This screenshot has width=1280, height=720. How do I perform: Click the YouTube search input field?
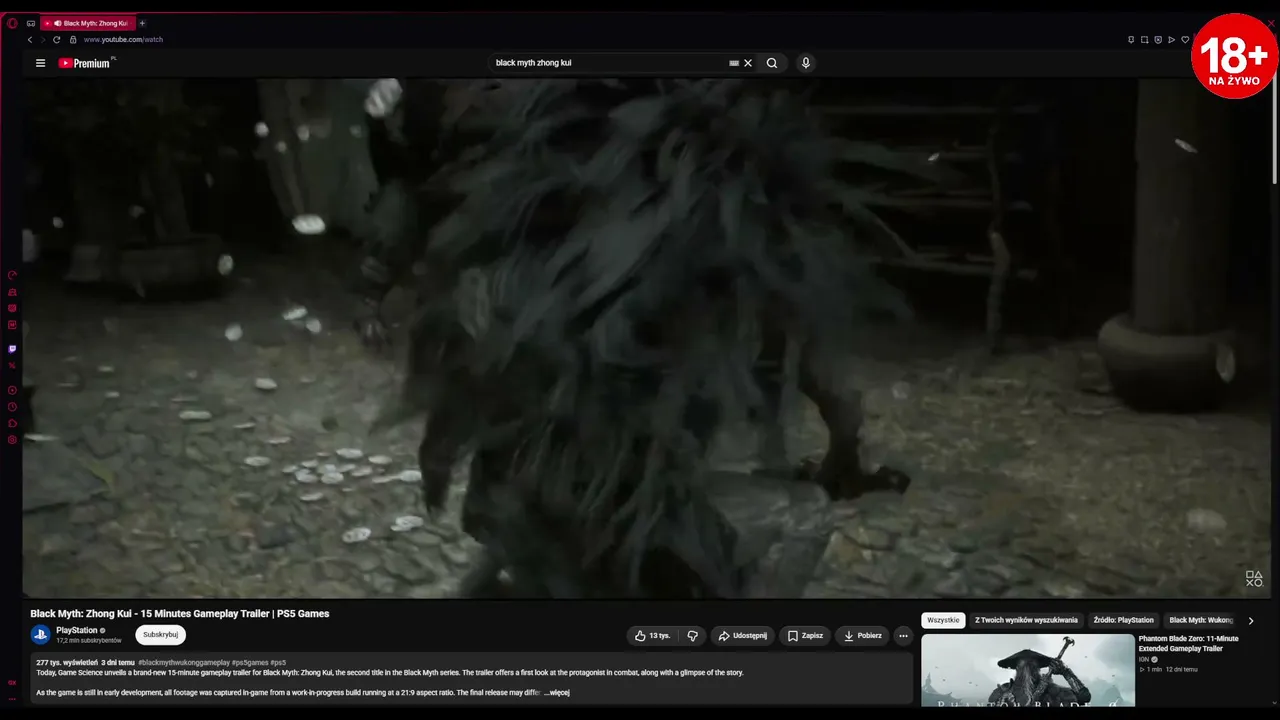click(x=610, y=63)
